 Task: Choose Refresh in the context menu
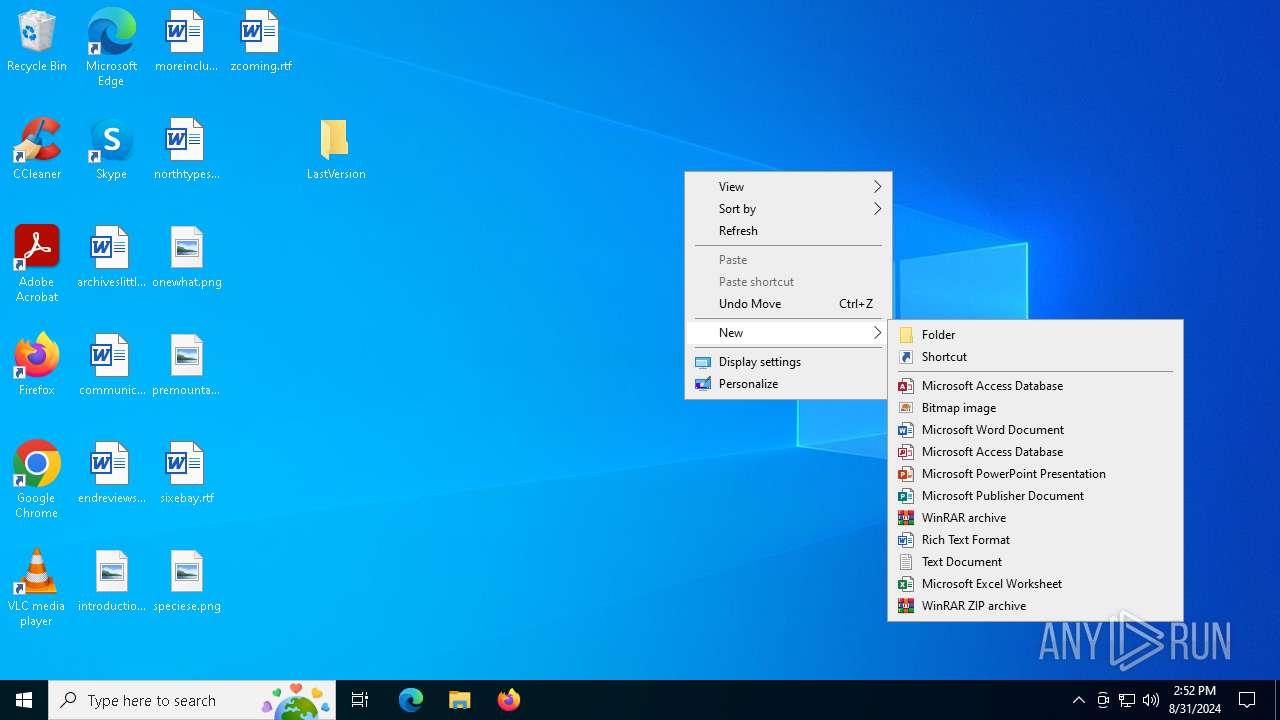pyautogui.click(x=788, y=231)
